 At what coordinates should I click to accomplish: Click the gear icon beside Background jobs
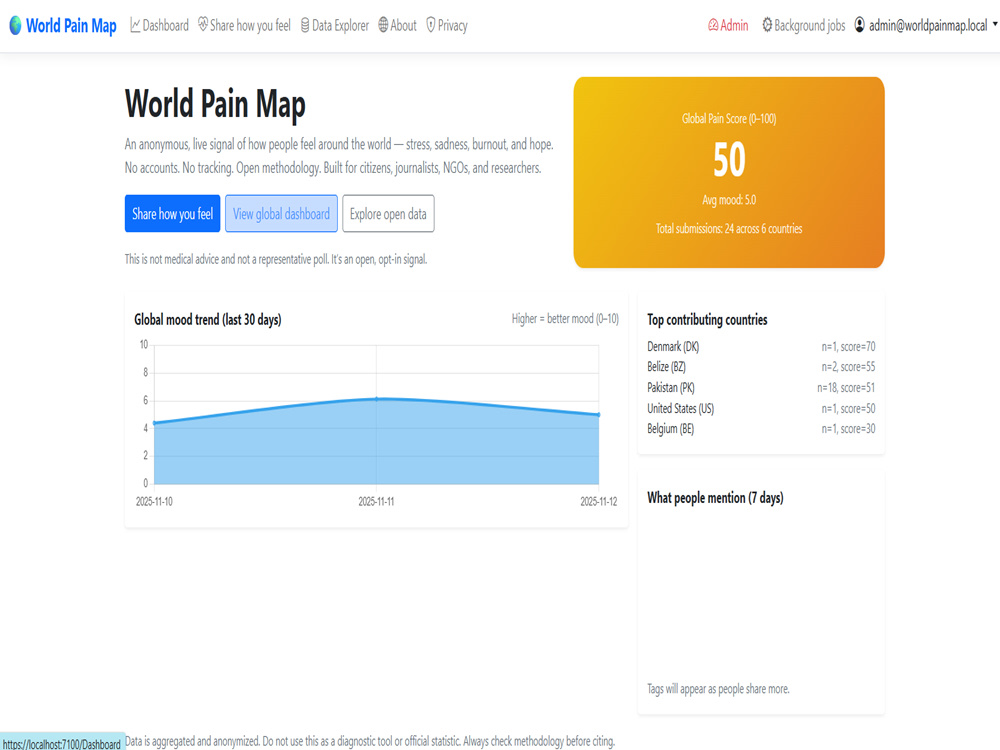pyautogui.click(x=767, y=25)
